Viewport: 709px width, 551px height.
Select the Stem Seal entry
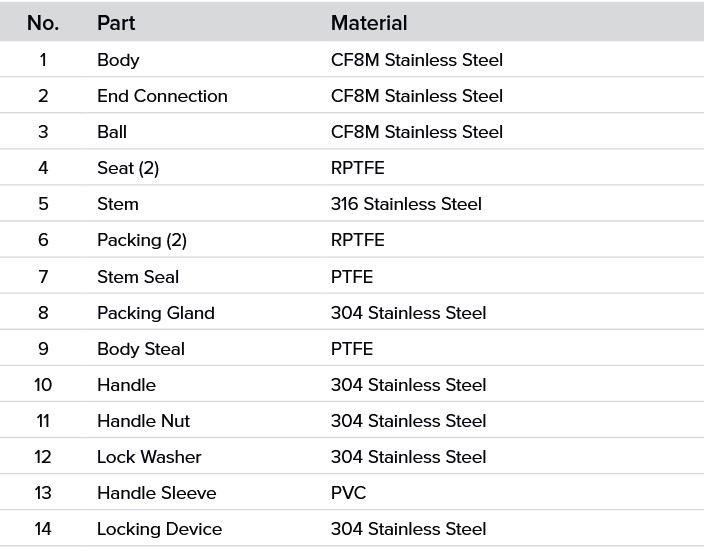coord(138,277)
